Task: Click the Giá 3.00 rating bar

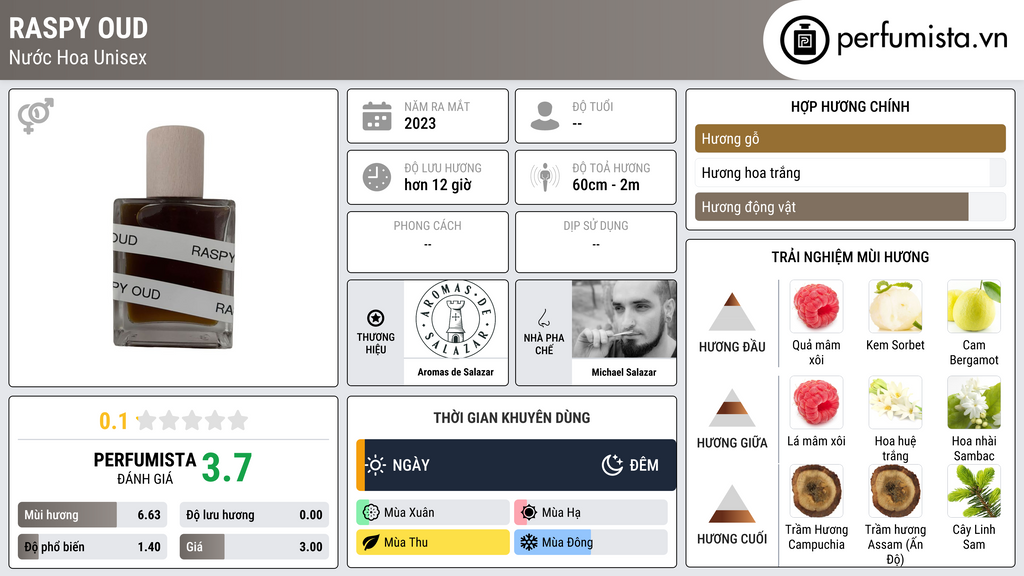Action: (254, 547)
